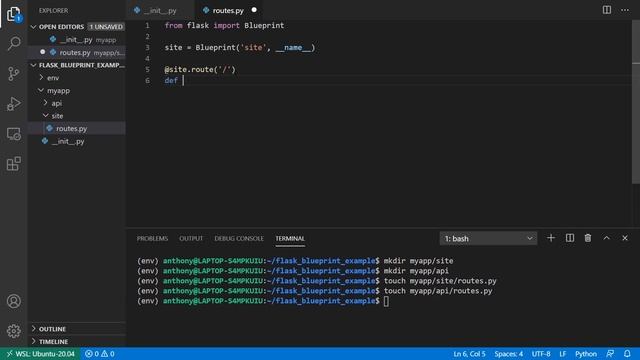
Task: Change end of line sequence LF
Action: 562,354
